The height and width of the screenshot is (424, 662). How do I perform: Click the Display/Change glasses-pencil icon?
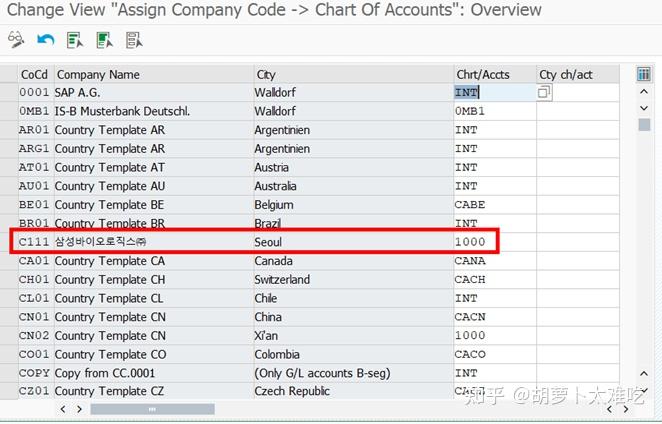(15, 40)
